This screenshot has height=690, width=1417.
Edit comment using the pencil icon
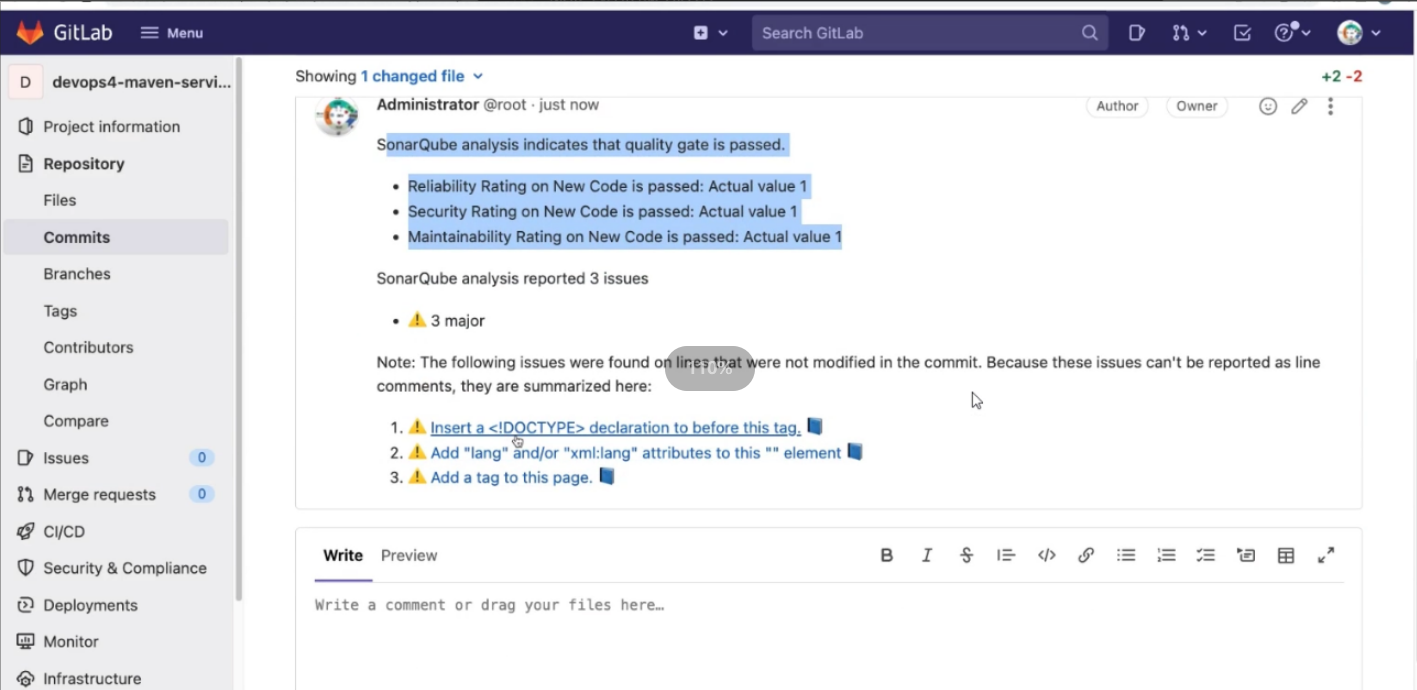click(x=1299, y=106)
